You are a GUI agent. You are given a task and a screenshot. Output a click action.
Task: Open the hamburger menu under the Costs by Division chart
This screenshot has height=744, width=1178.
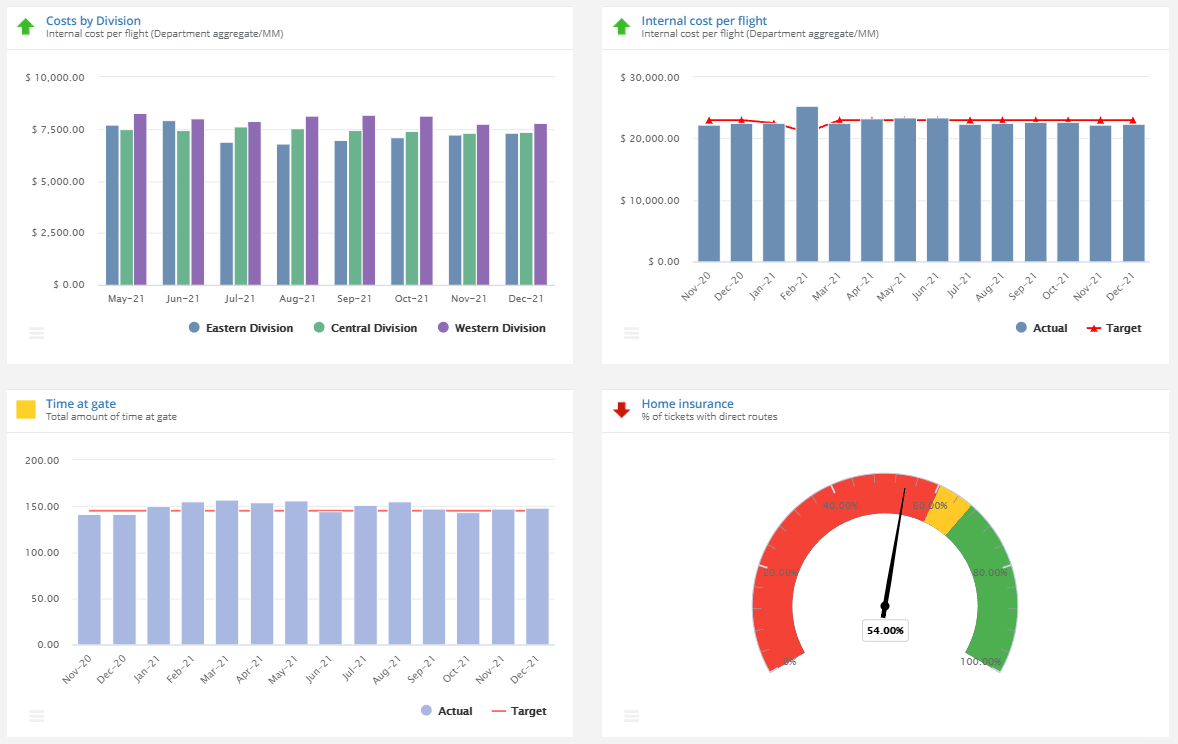coord(37,332)
